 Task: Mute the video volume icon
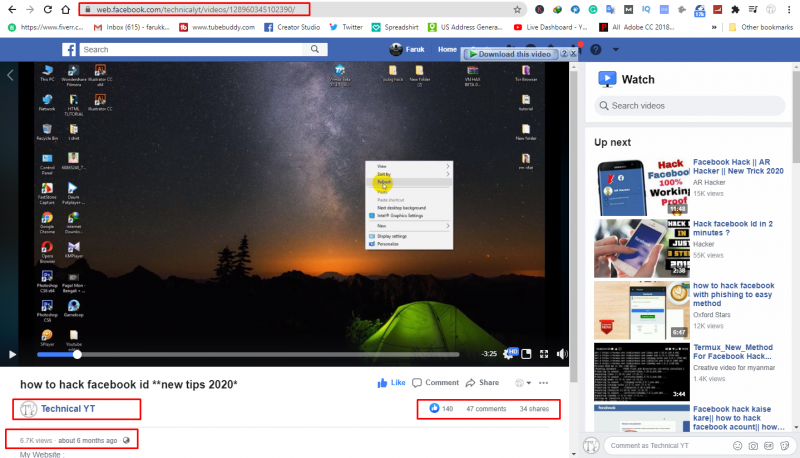coord(562,353)
